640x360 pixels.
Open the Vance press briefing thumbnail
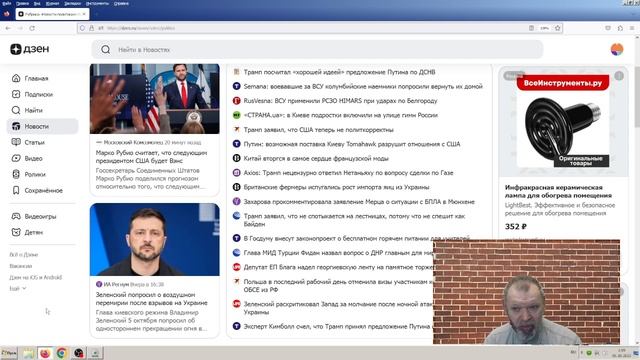155,99
